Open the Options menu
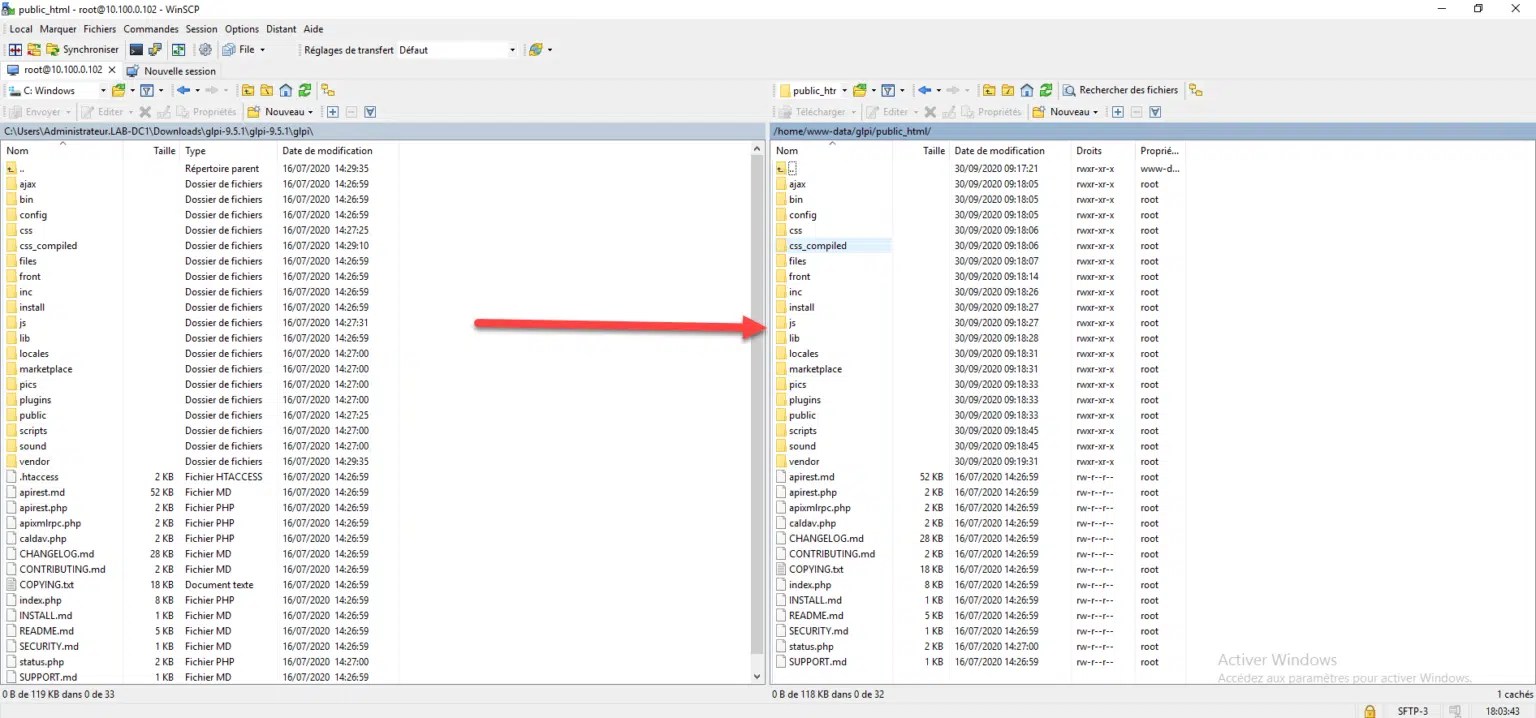Image resolution: width=1536 pixels, height=718 pixels. click(x=242, y=29)
